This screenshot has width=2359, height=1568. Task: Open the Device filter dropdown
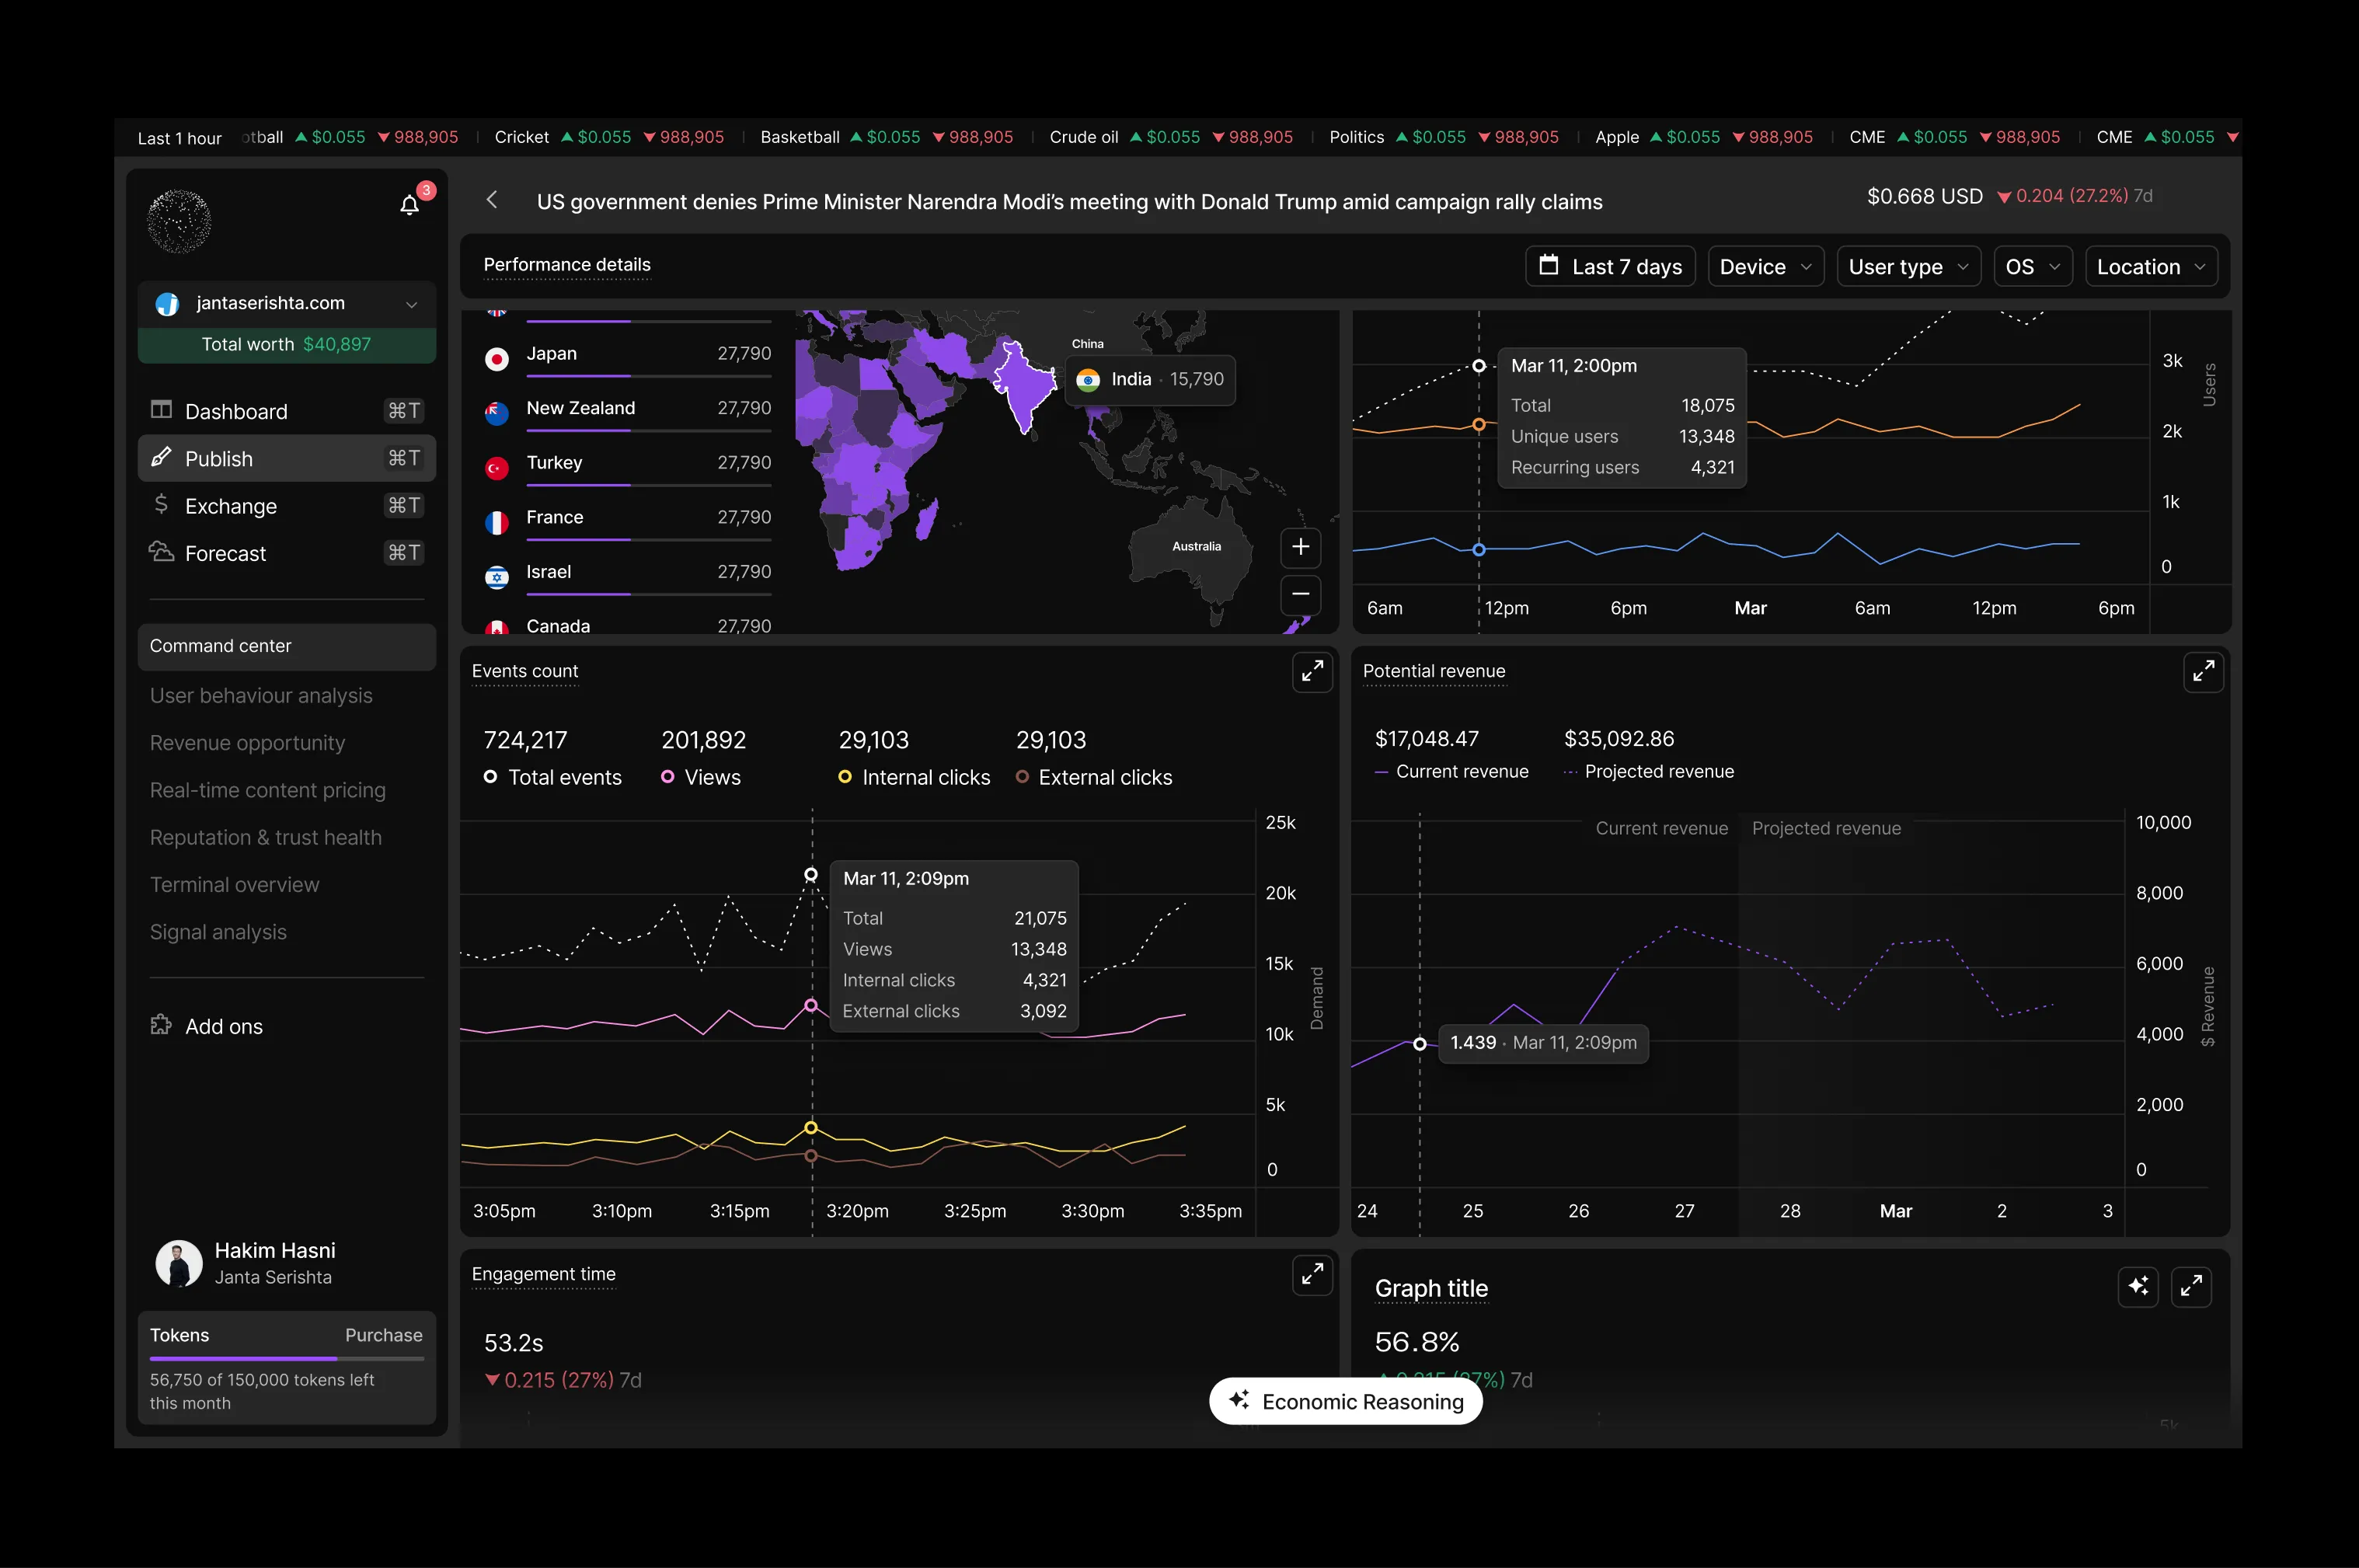click(x=1766, y=266)
